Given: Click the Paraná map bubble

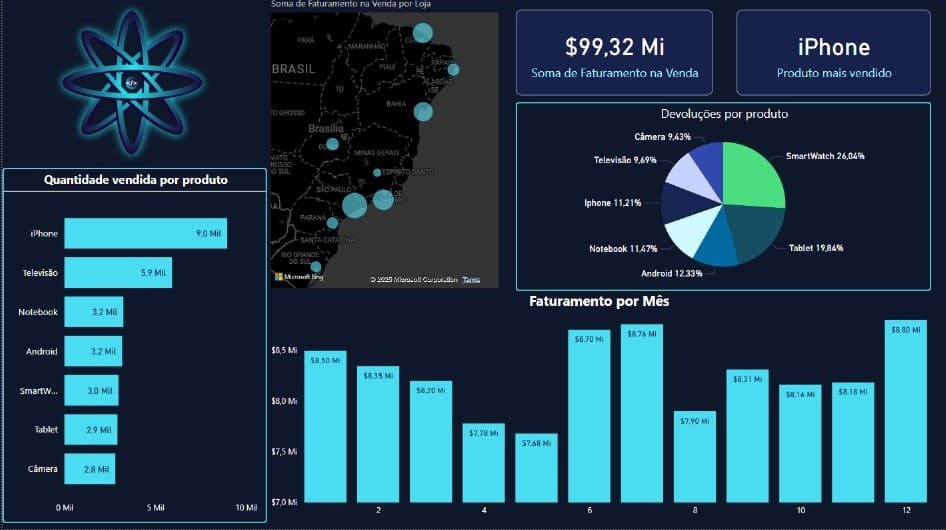Looking at the screenshot, I should pos(332,223).
